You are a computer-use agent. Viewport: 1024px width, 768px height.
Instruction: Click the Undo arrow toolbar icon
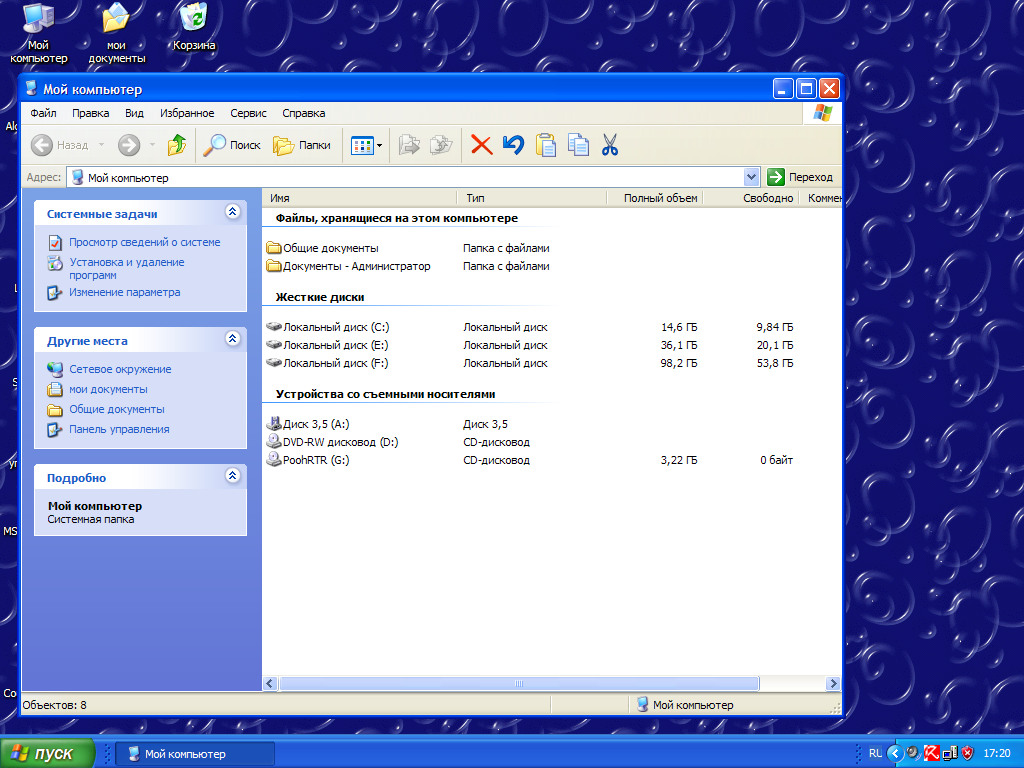click(x=513, y=145)
